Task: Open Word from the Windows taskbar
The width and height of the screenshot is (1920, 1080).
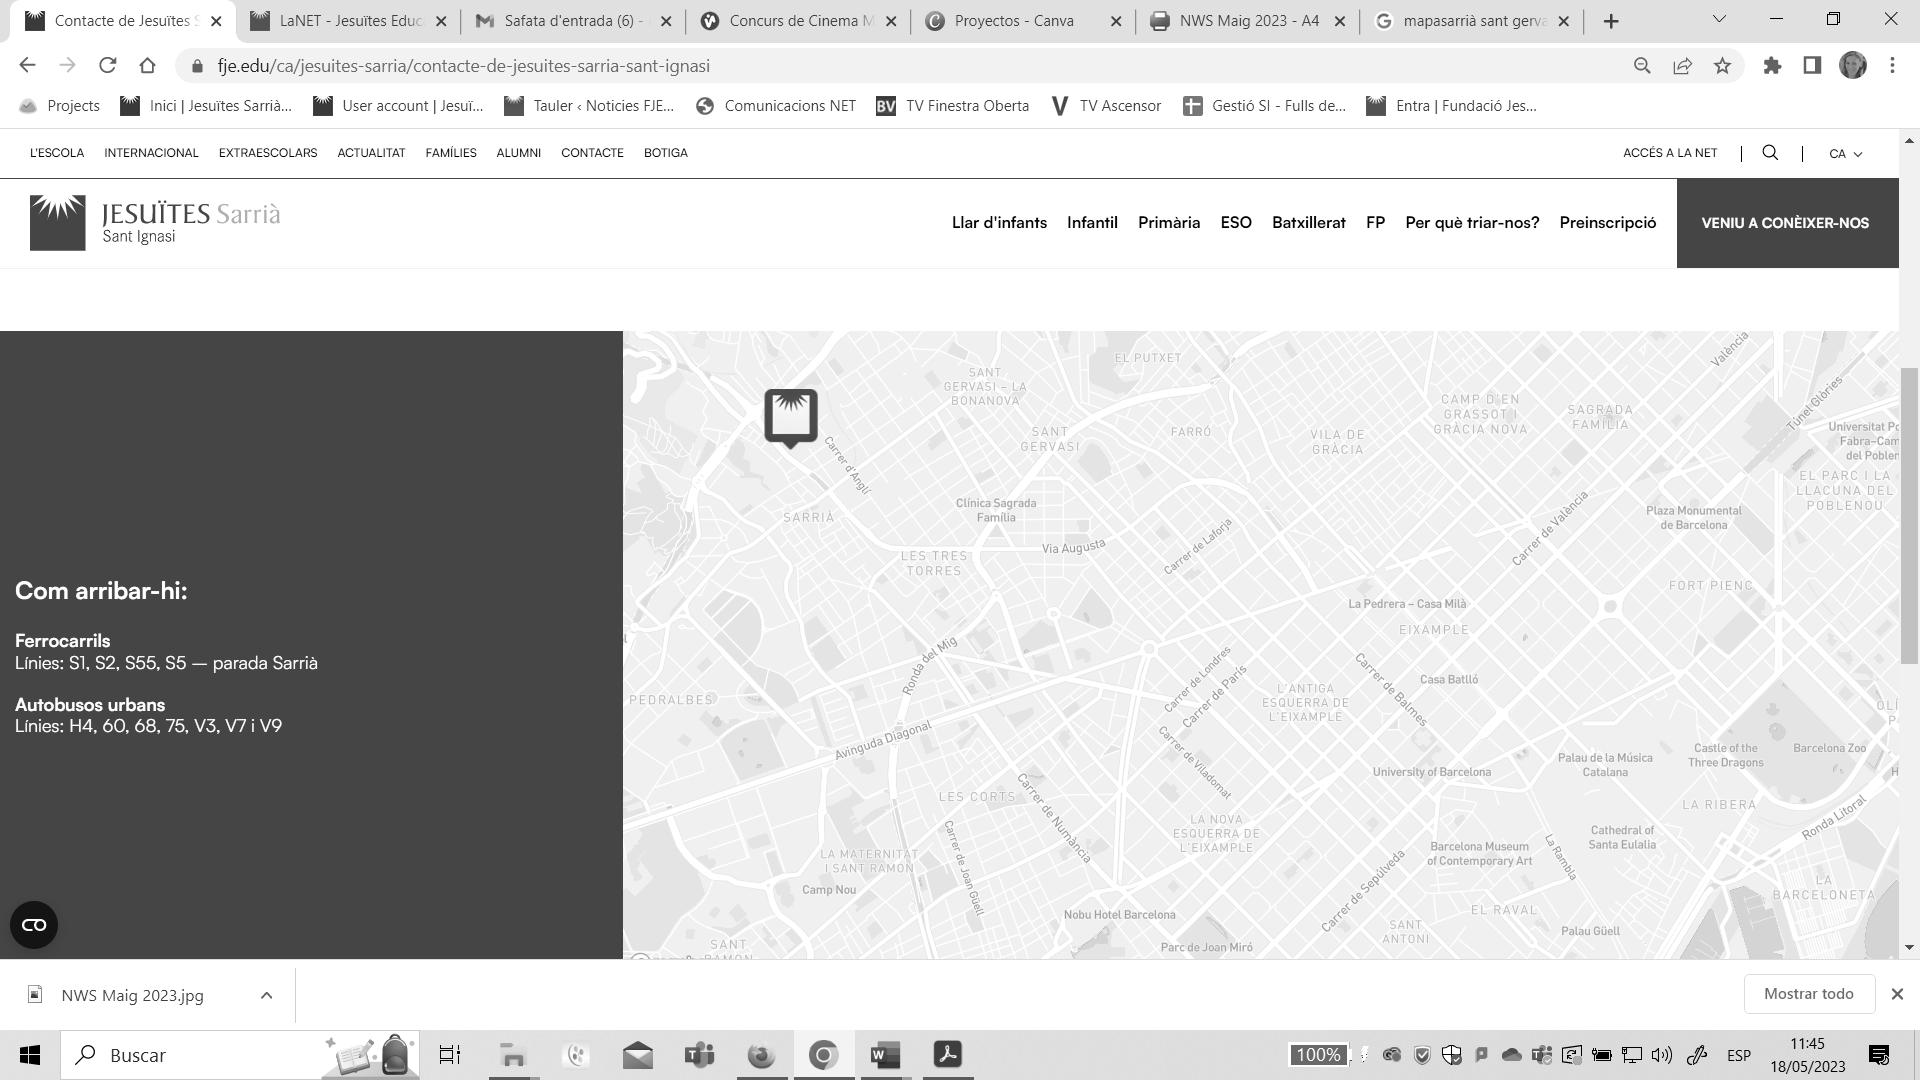Action: pyautogui.click(x=885, y=1055)
